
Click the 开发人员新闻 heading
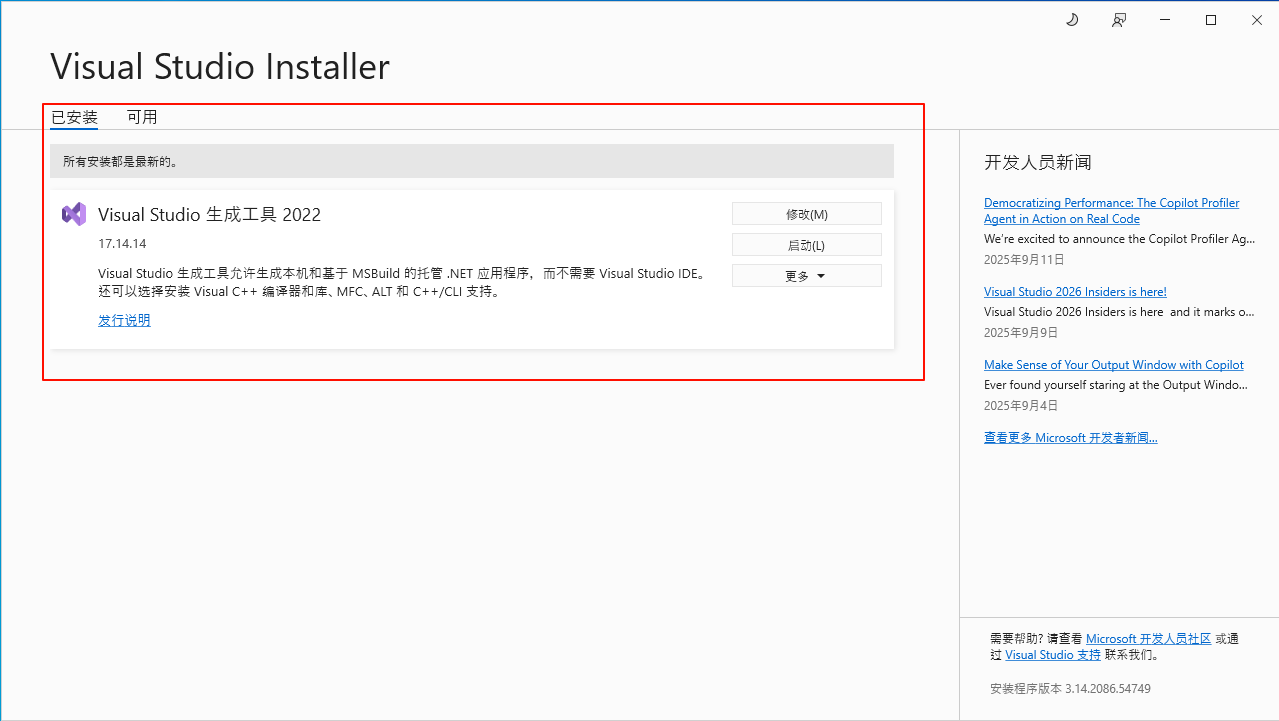click(1038, 162)
